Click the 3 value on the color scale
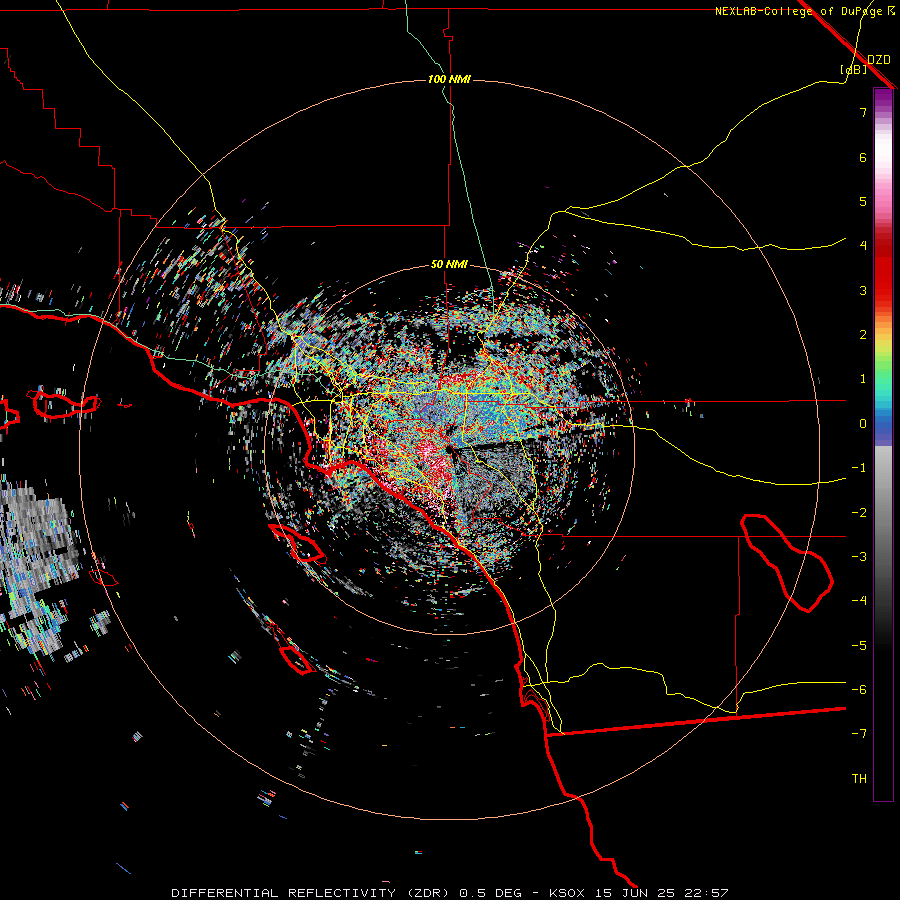This screenshot has height=900, width=900. click(x=863, y=290)
